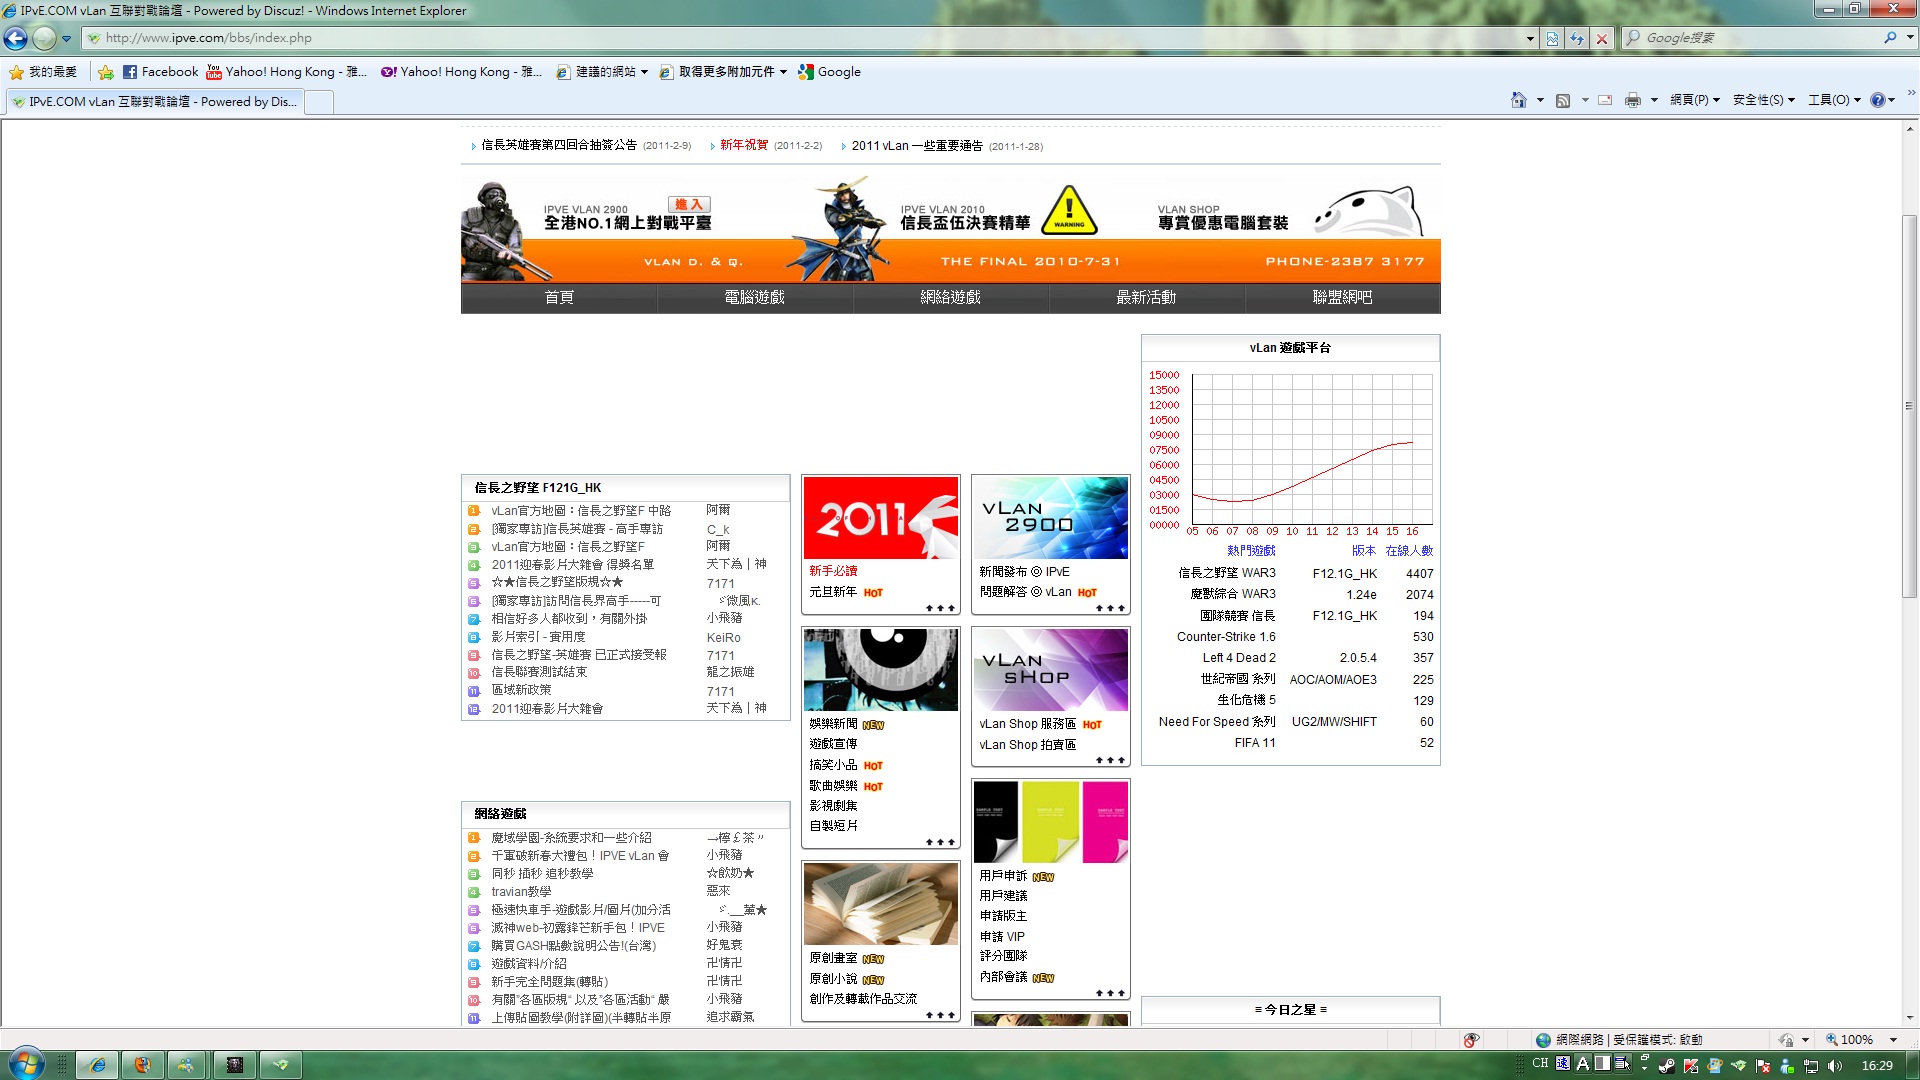The width and height of the screenshot is (1920, 1080).
Task: Click the Facebook bookmark in favorites bar
Action: (160, 72)
